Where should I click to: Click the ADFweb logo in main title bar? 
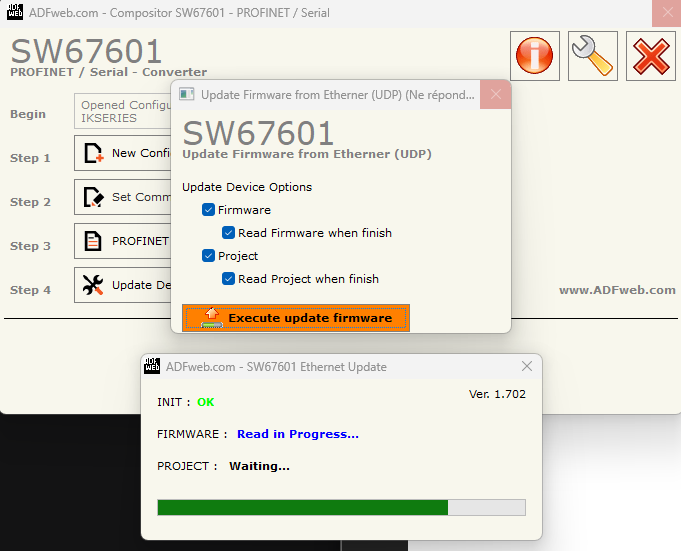point(15,12)
